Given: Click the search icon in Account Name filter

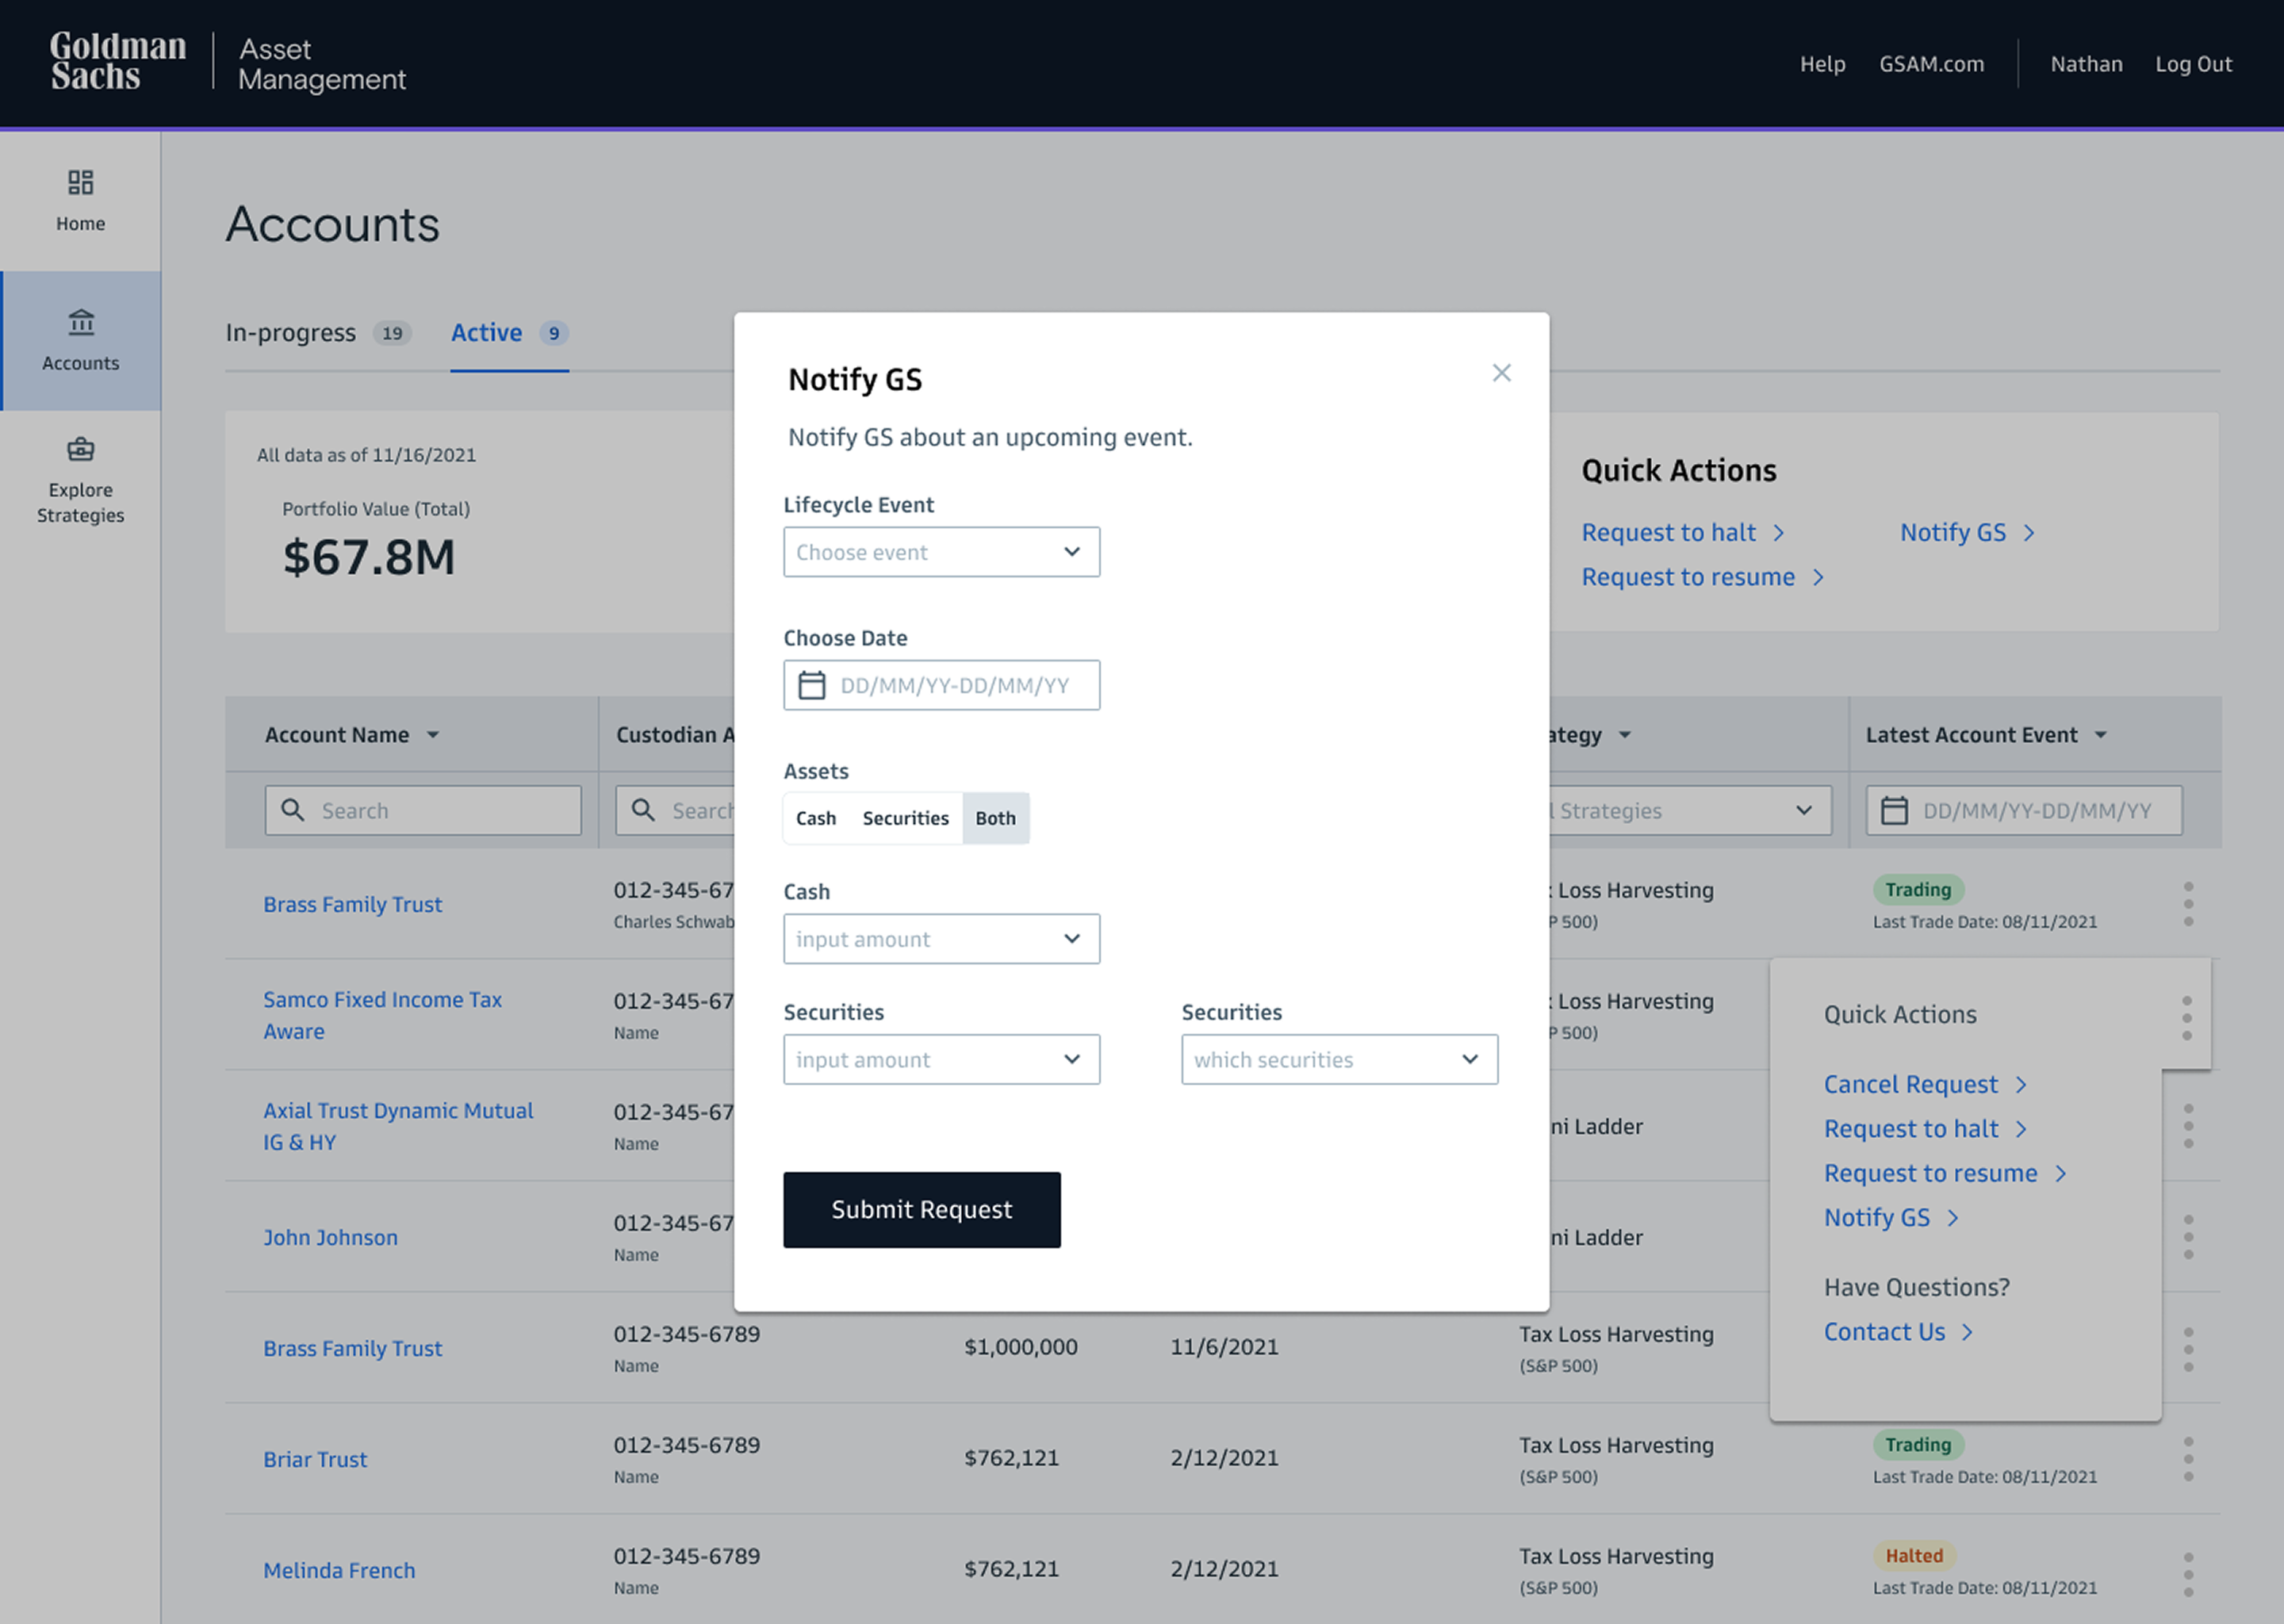Looking at the screenshot, I should tap(293, 810).
